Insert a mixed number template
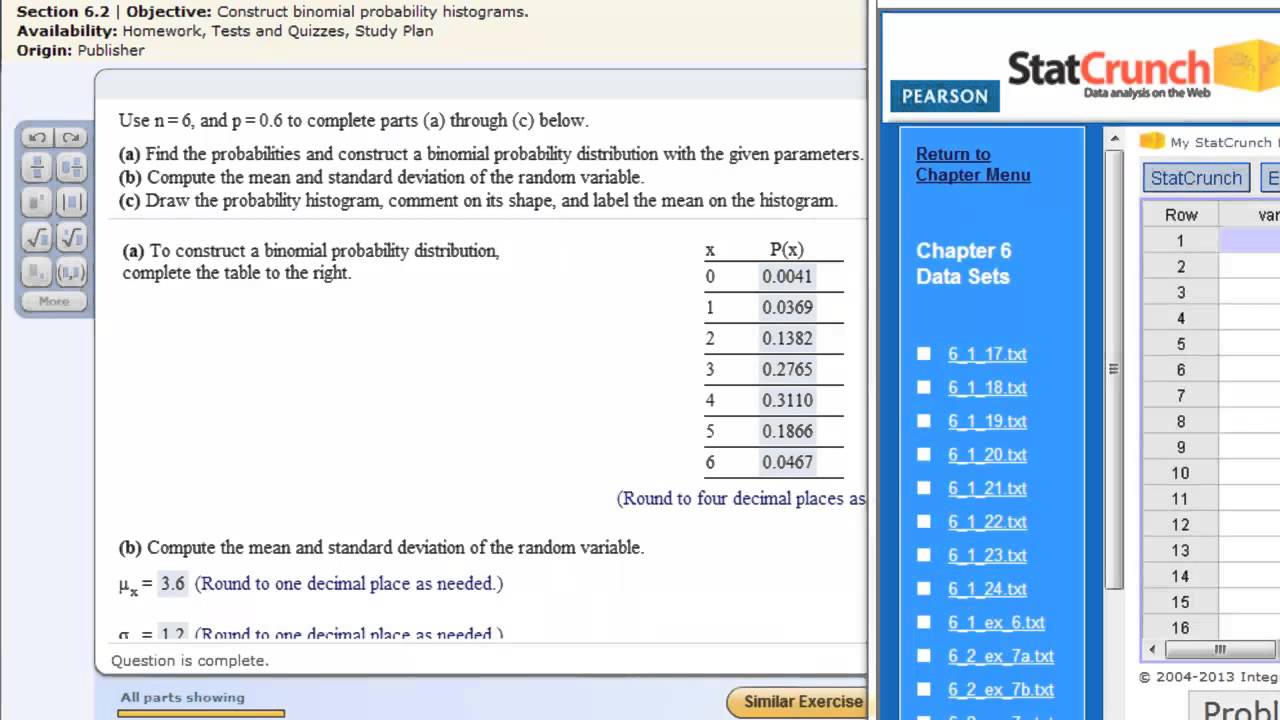The height and width of the screenshot is (720, 1280). [x=71, y=168]
